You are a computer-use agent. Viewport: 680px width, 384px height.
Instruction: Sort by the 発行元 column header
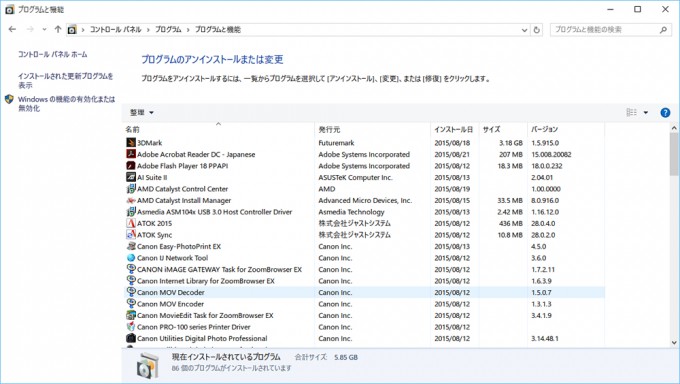click(x=372, y=129)
